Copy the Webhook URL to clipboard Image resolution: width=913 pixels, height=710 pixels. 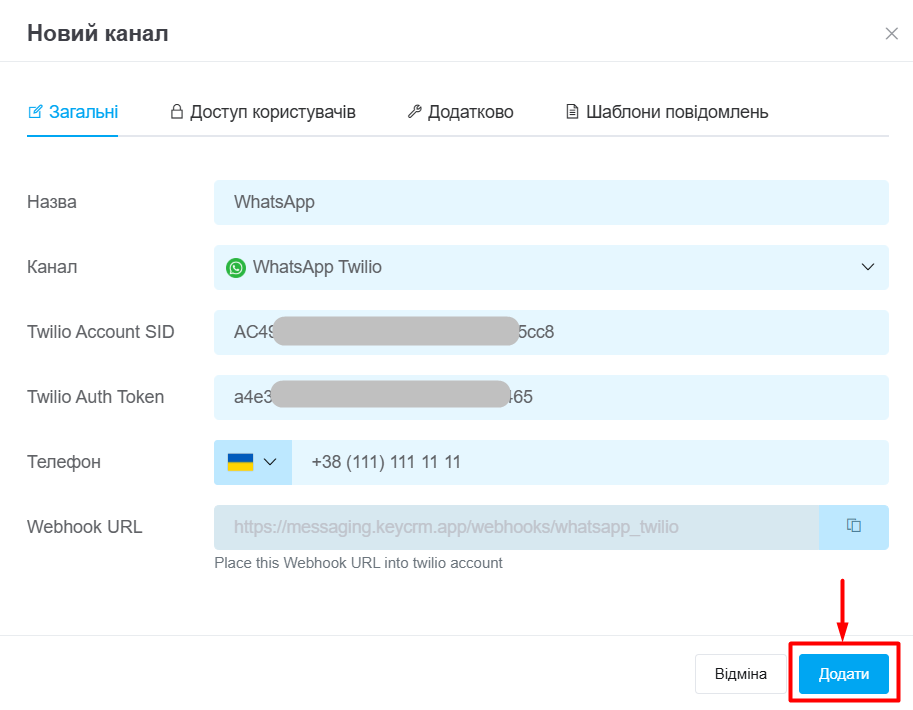(x=854, y=527)
